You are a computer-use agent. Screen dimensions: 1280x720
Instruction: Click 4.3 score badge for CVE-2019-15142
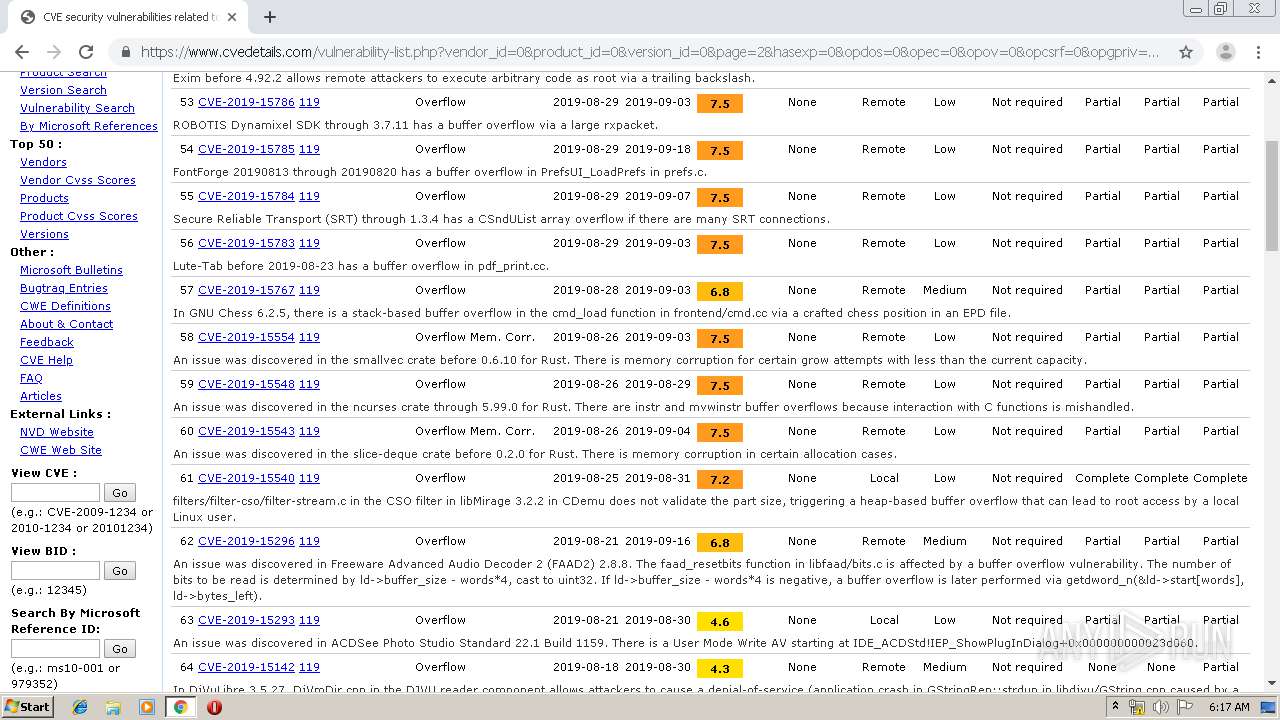(x=720, y=668)
